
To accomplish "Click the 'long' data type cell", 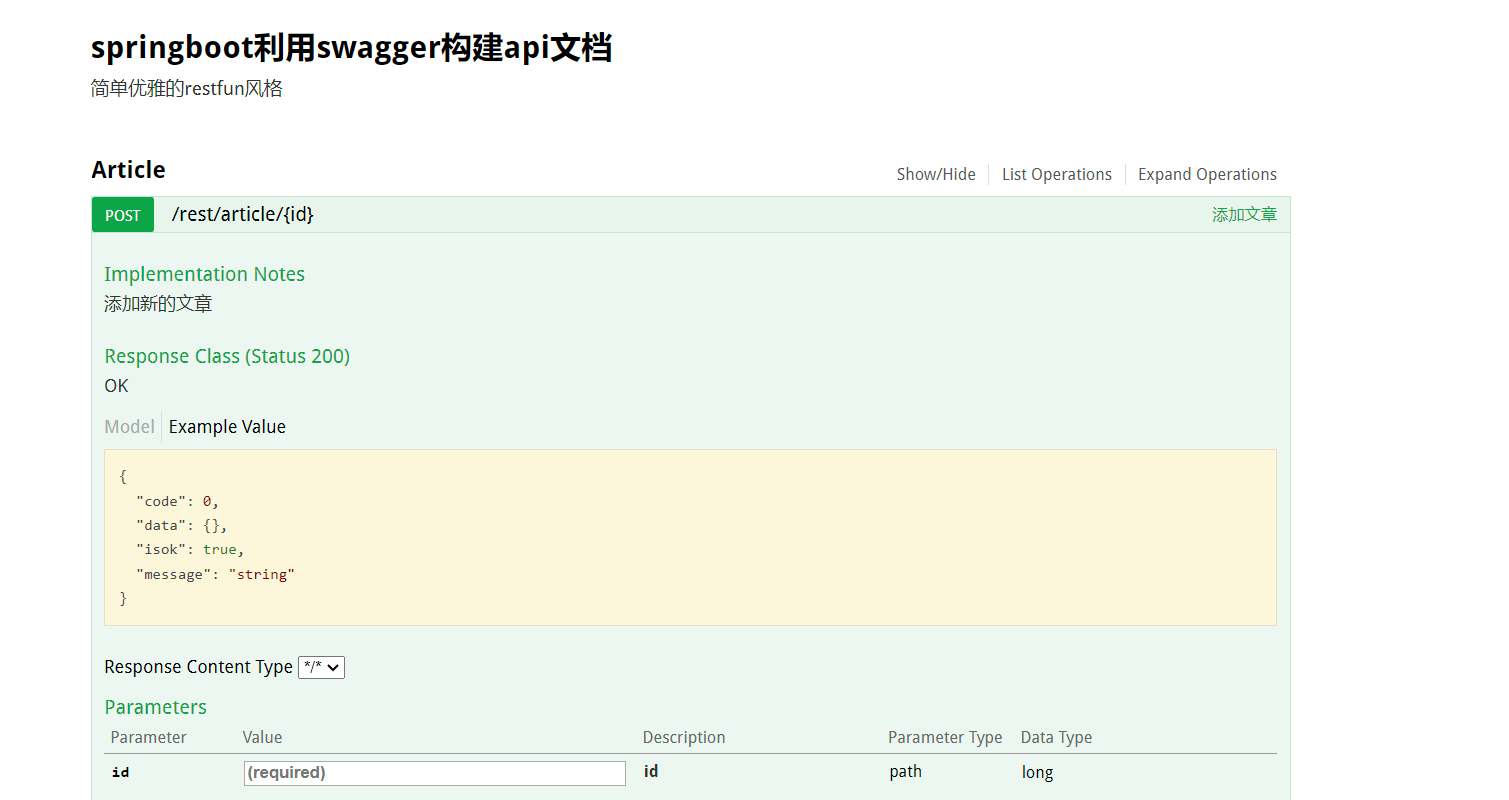I will coord(1037,772).
